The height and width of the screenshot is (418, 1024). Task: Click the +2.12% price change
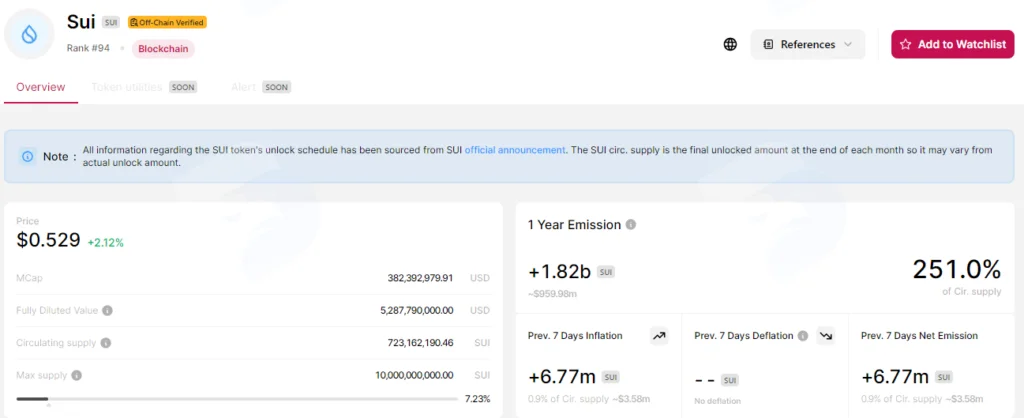106,243
